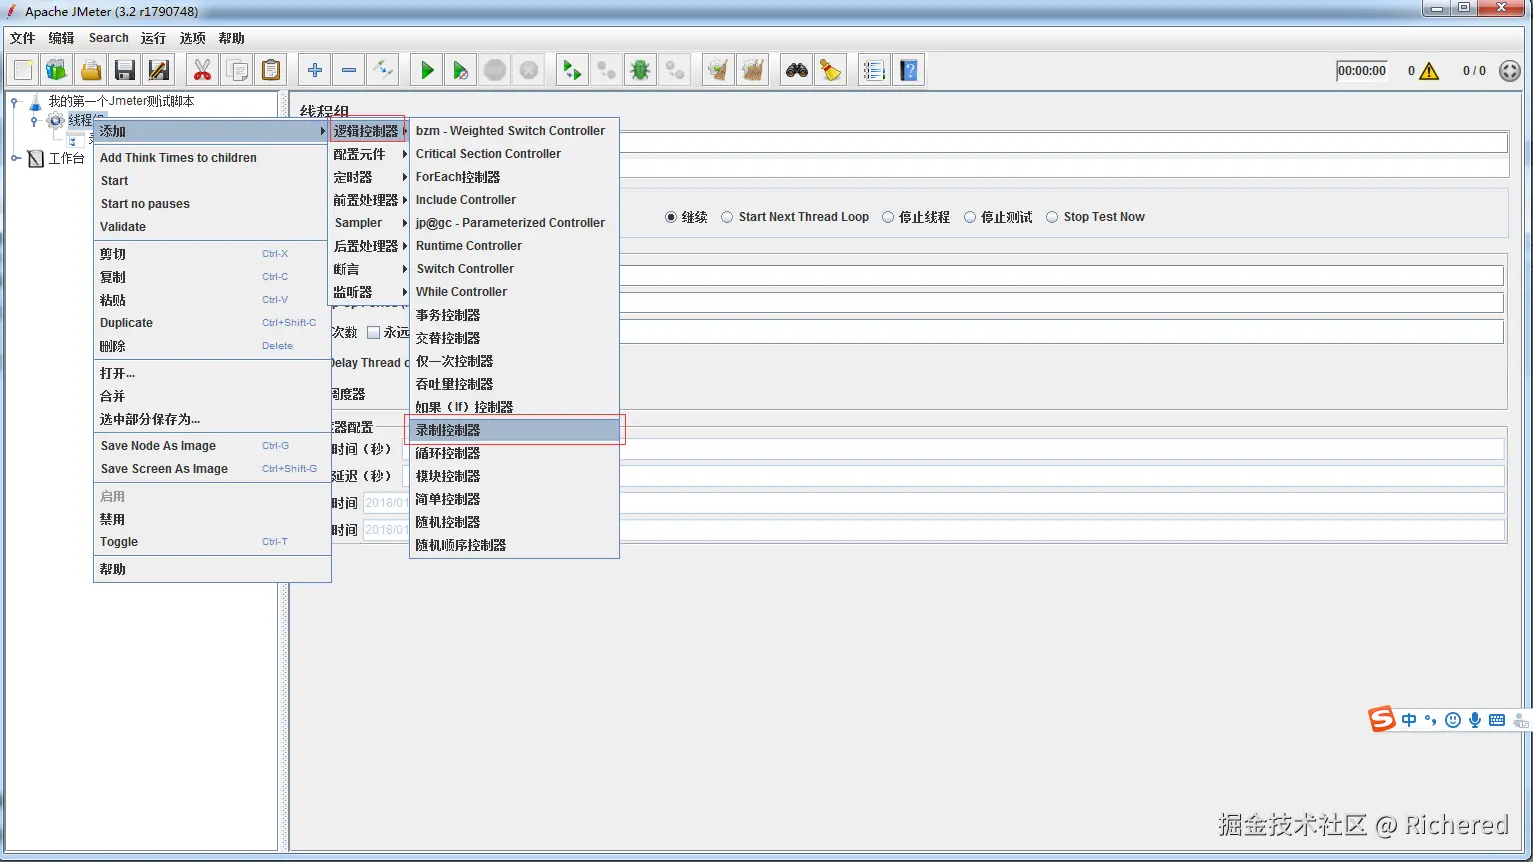This screenshot has width=1533, height=862.
Task: Toggle the 永远 checkbox
Action: 373,332
